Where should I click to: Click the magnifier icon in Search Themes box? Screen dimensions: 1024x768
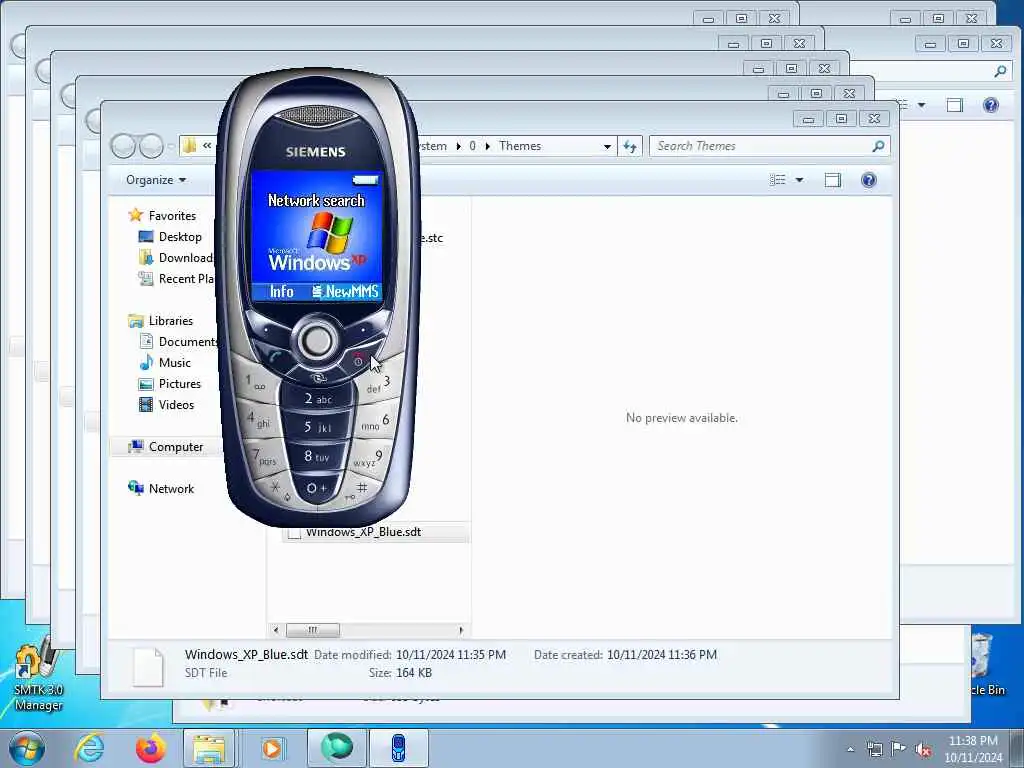tap(878, 146)
